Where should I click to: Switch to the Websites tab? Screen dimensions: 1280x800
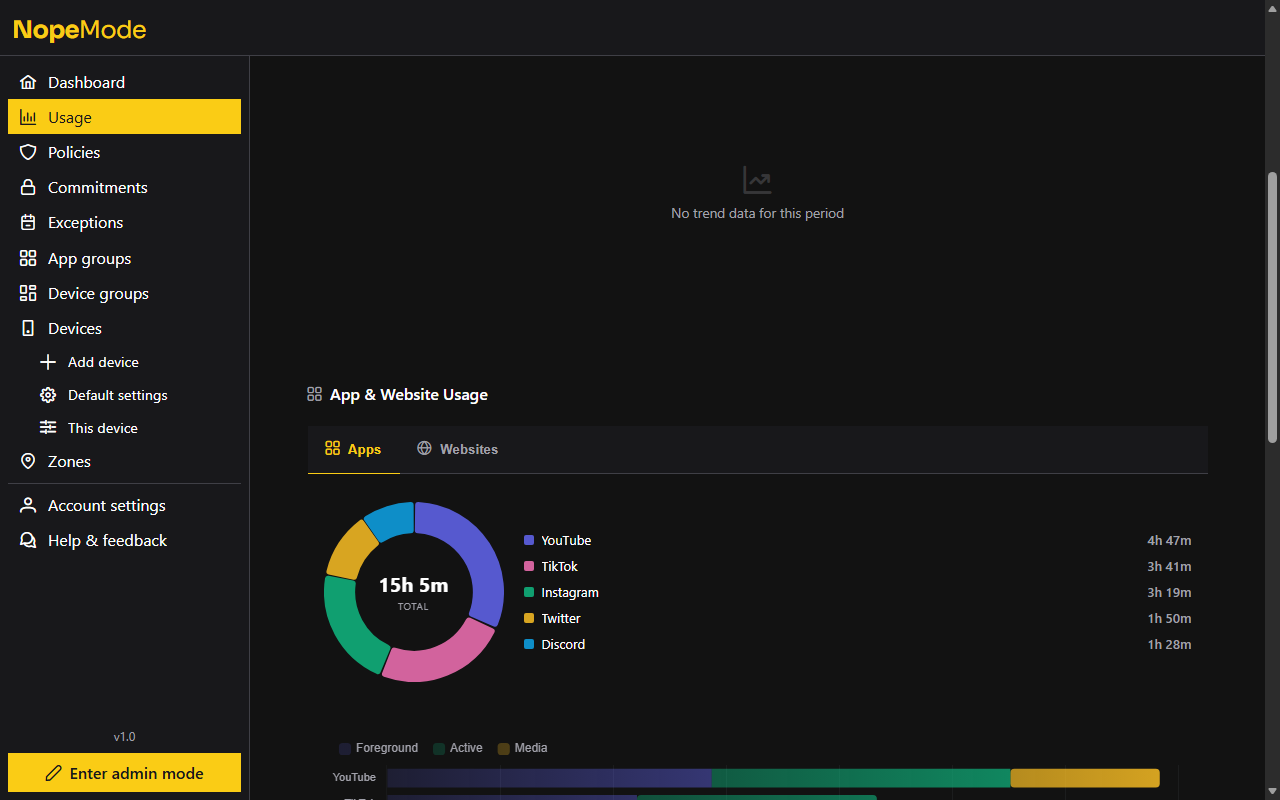(457, 449)
